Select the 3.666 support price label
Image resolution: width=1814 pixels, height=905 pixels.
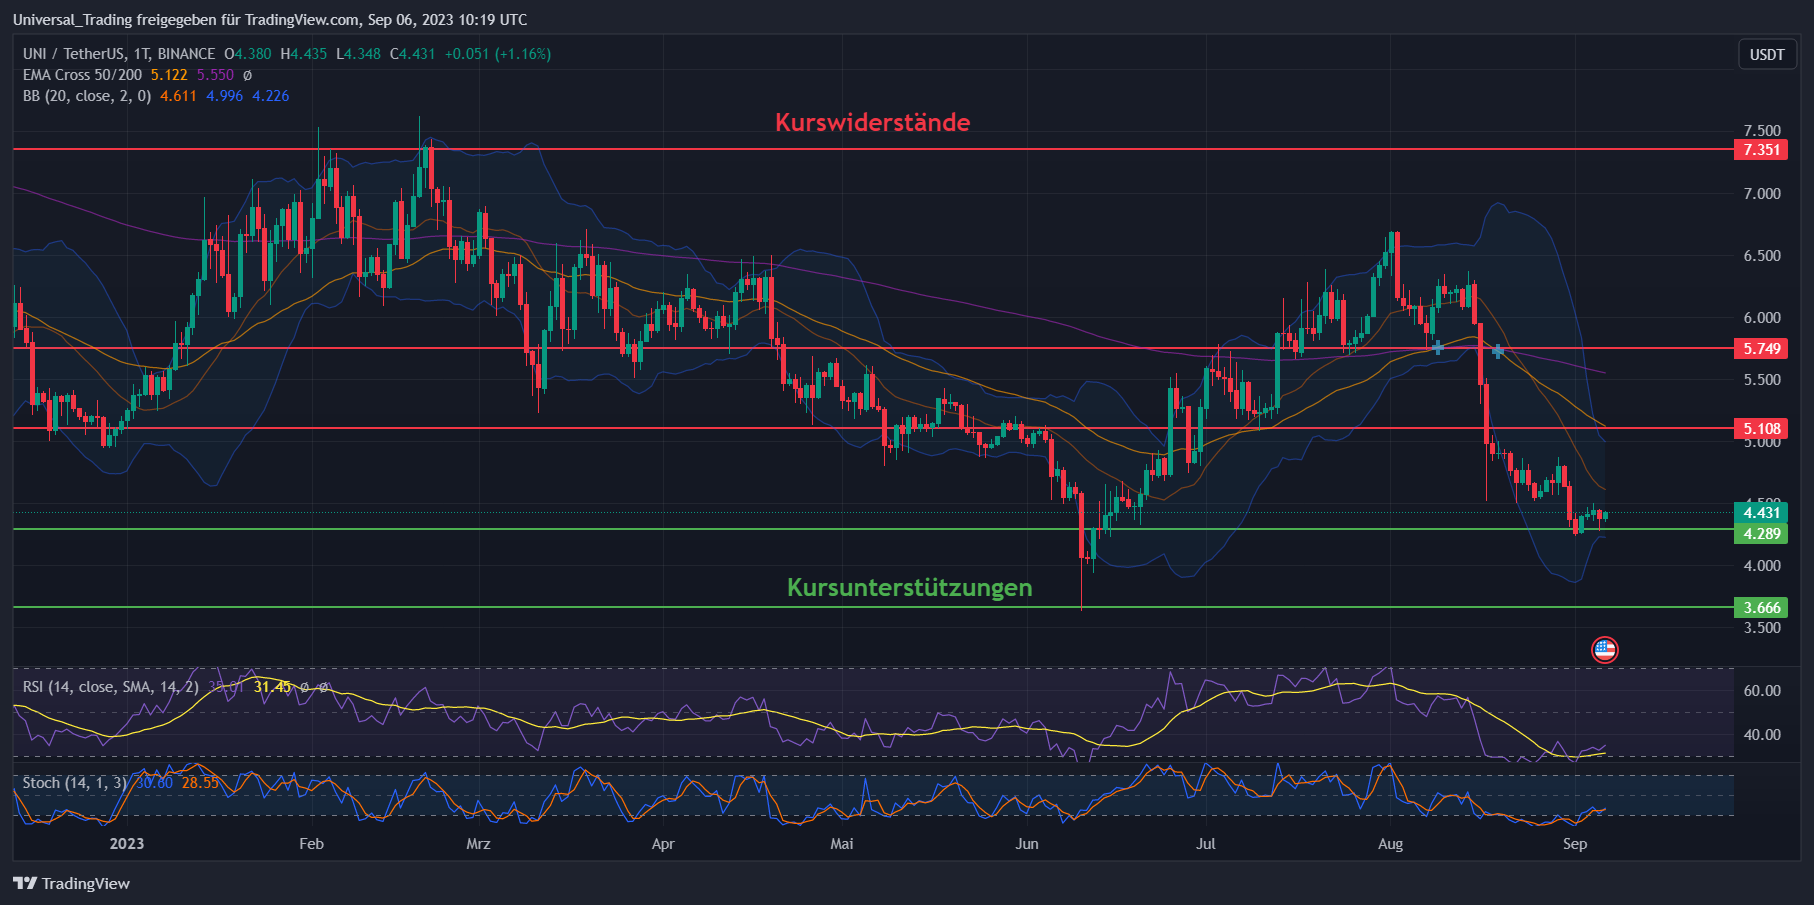pos(1761,608)
